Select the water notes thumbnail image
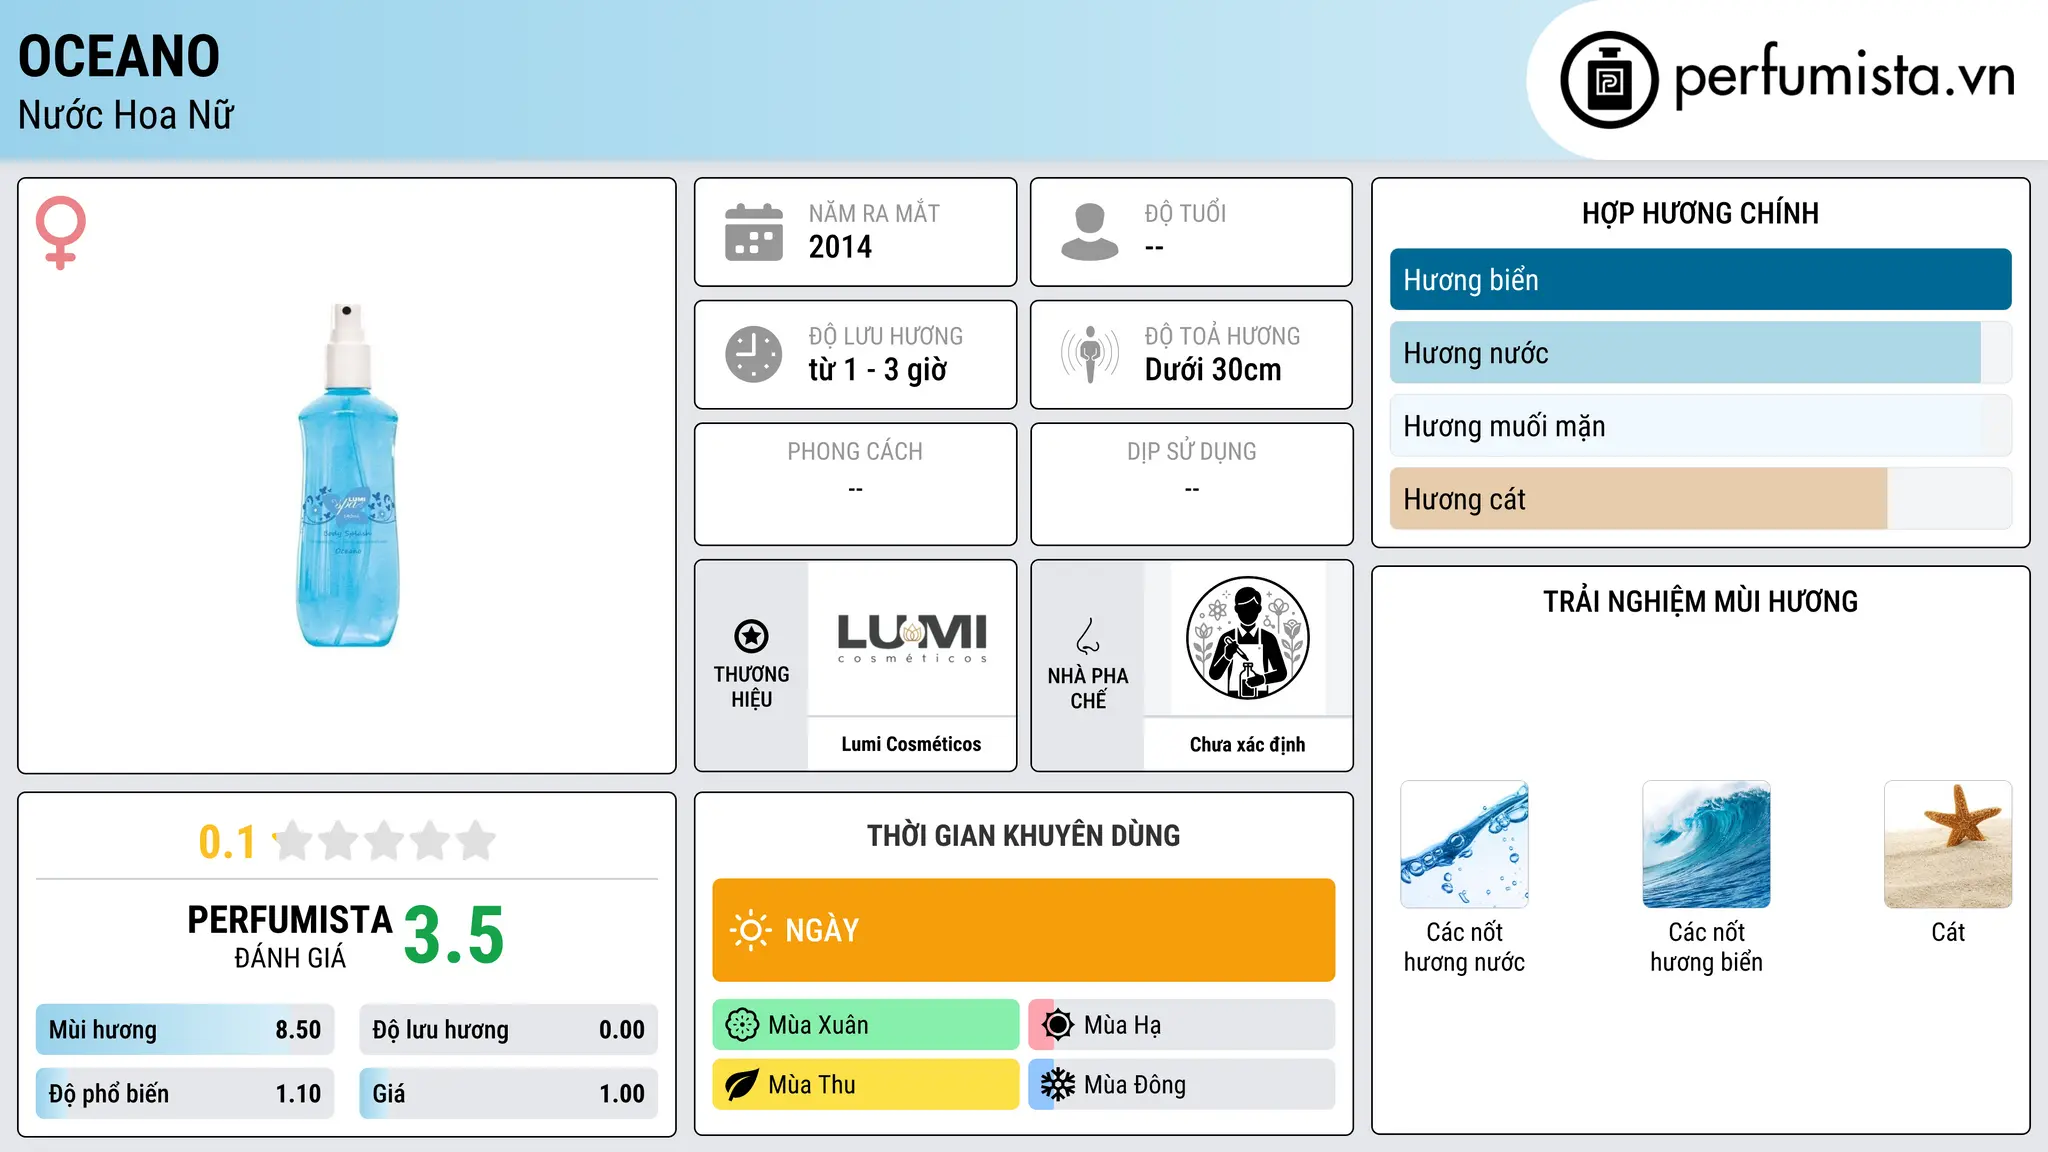 (1465, 844)
